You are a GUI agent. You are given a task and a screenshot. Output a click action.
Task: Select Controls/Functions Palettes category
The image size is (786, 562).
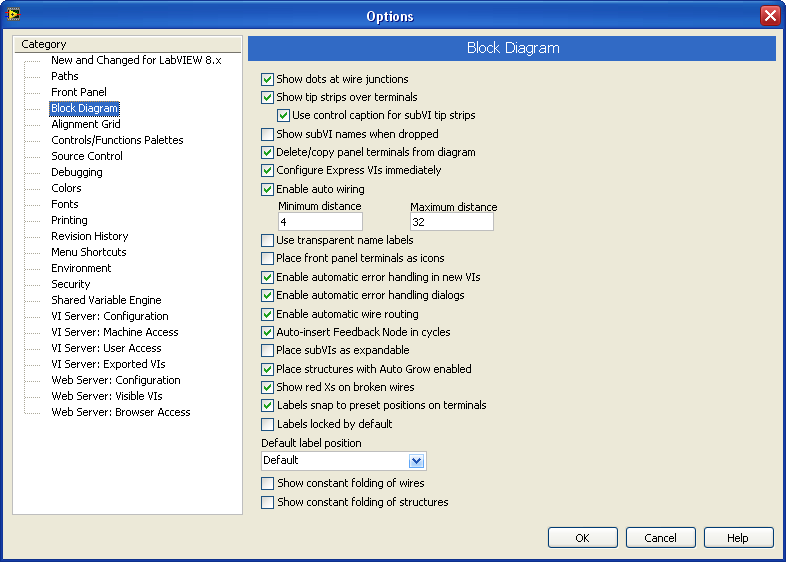pos(117,140)
